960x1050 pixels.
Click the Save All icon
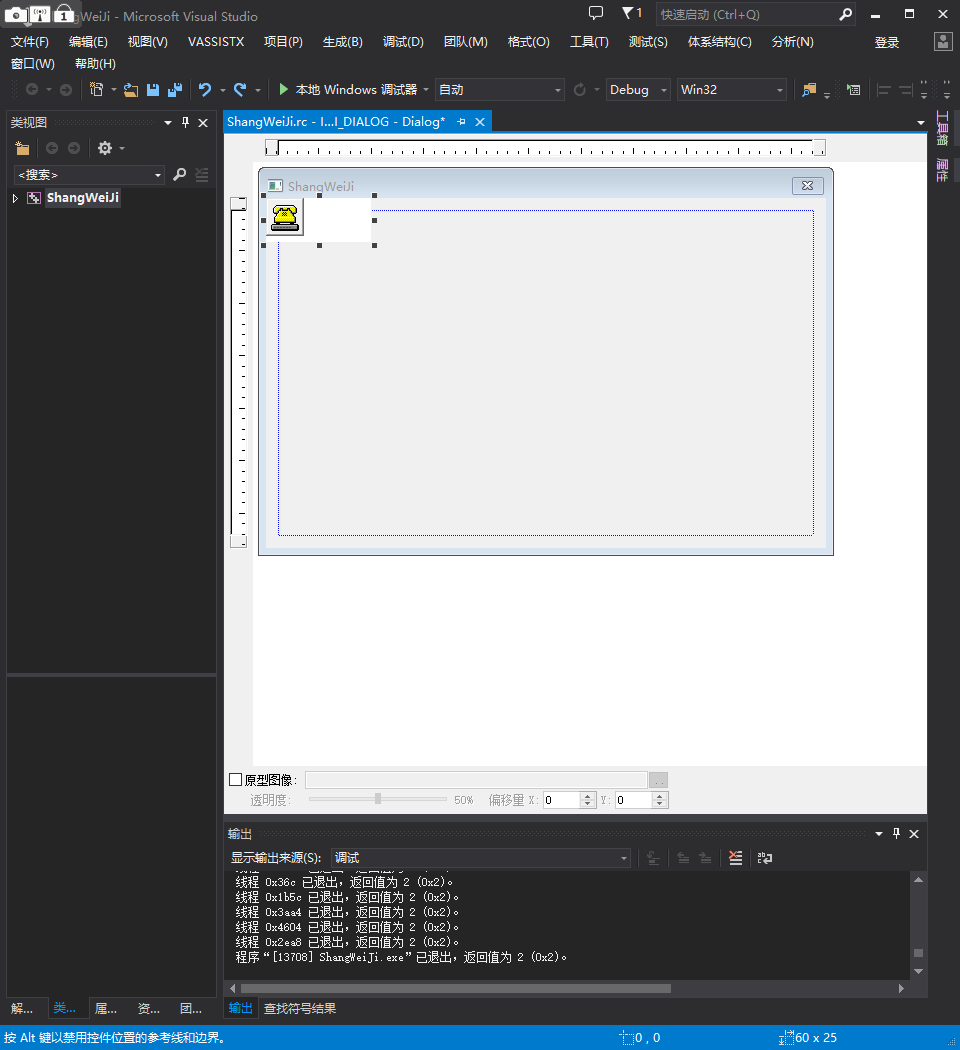175,90
